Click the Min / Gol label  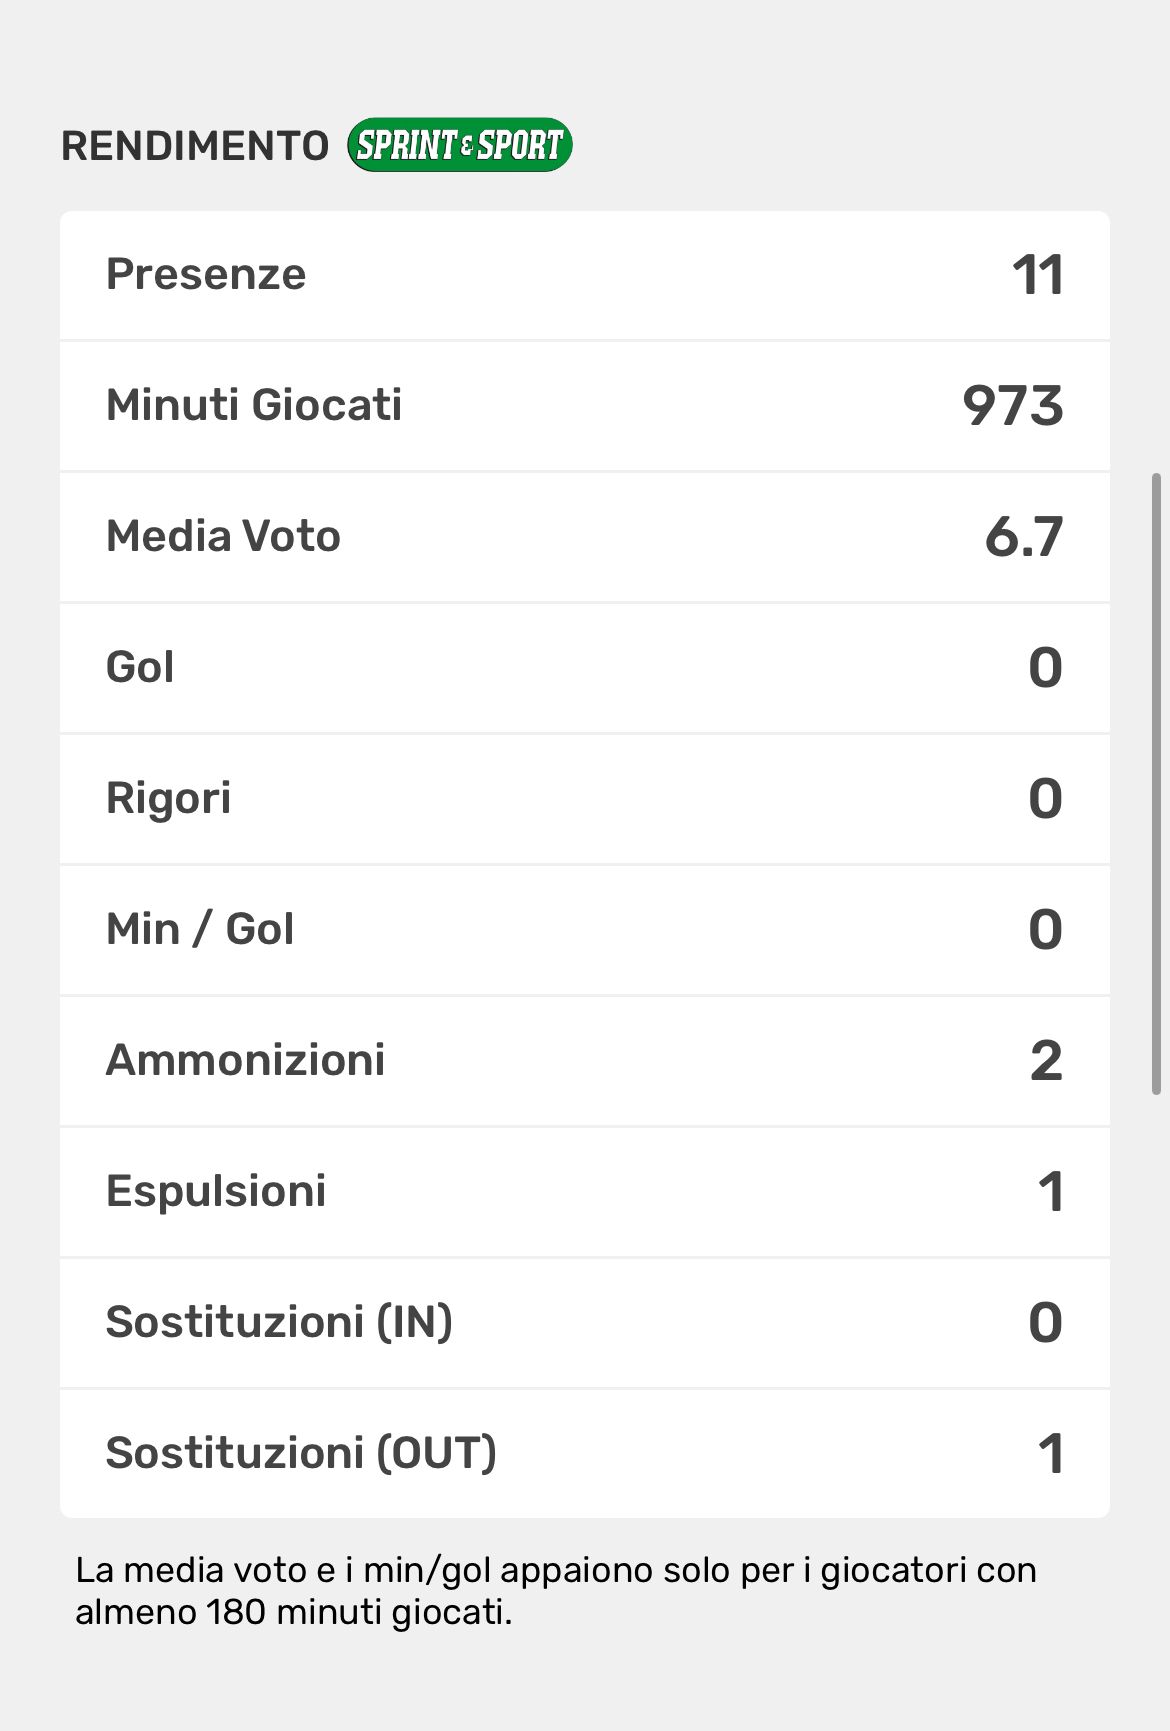click(x=200, y=929)
